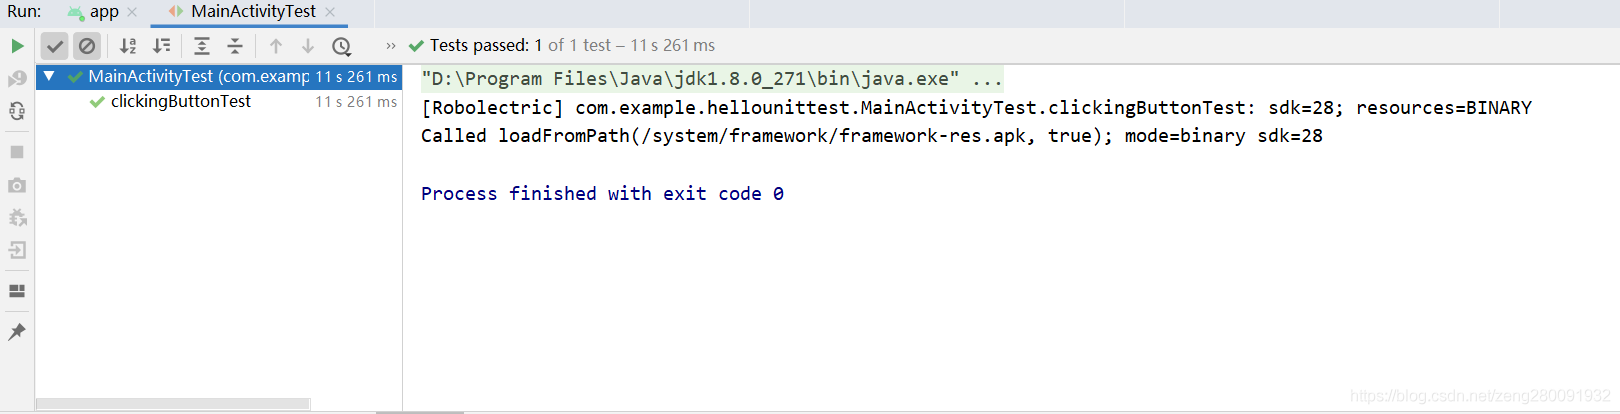
Task: Sort tests alphabetically
Action: pyautogui.click(x=128, y=46)
